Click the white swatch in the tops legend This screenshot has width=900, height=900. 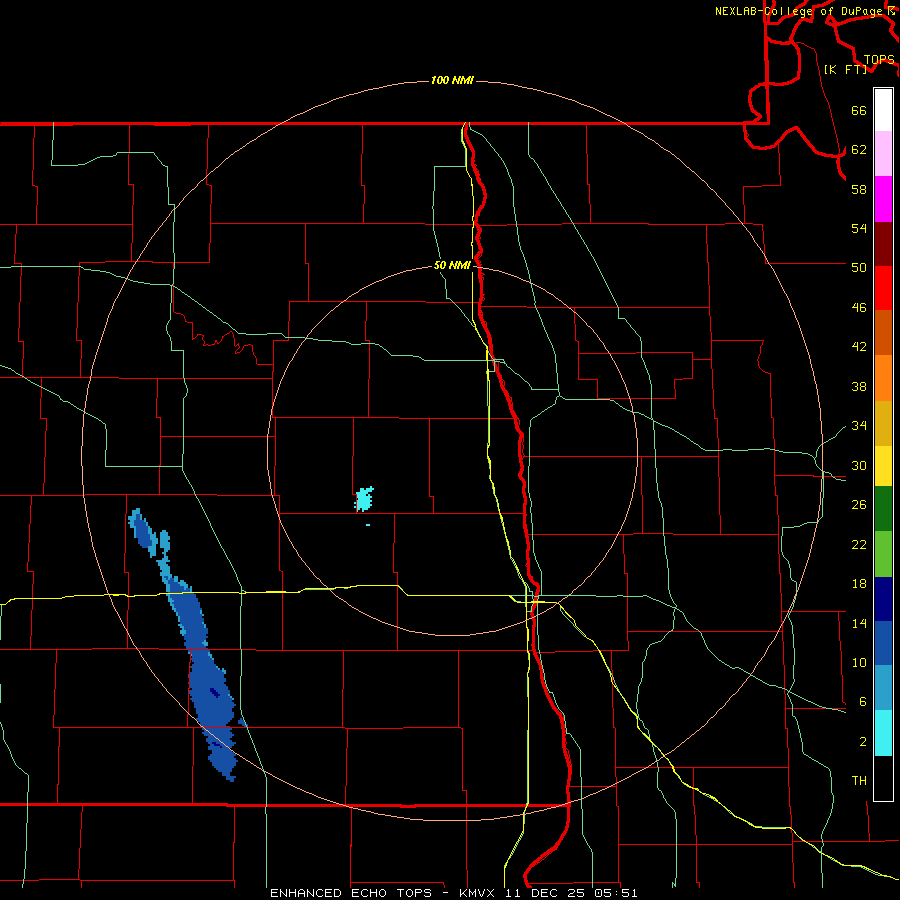(883, 110)
